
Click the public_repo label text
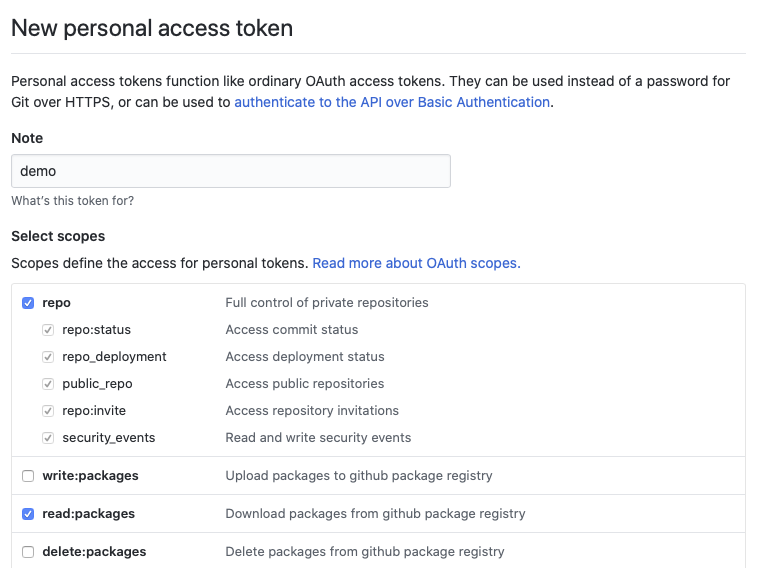coord(97,384)
